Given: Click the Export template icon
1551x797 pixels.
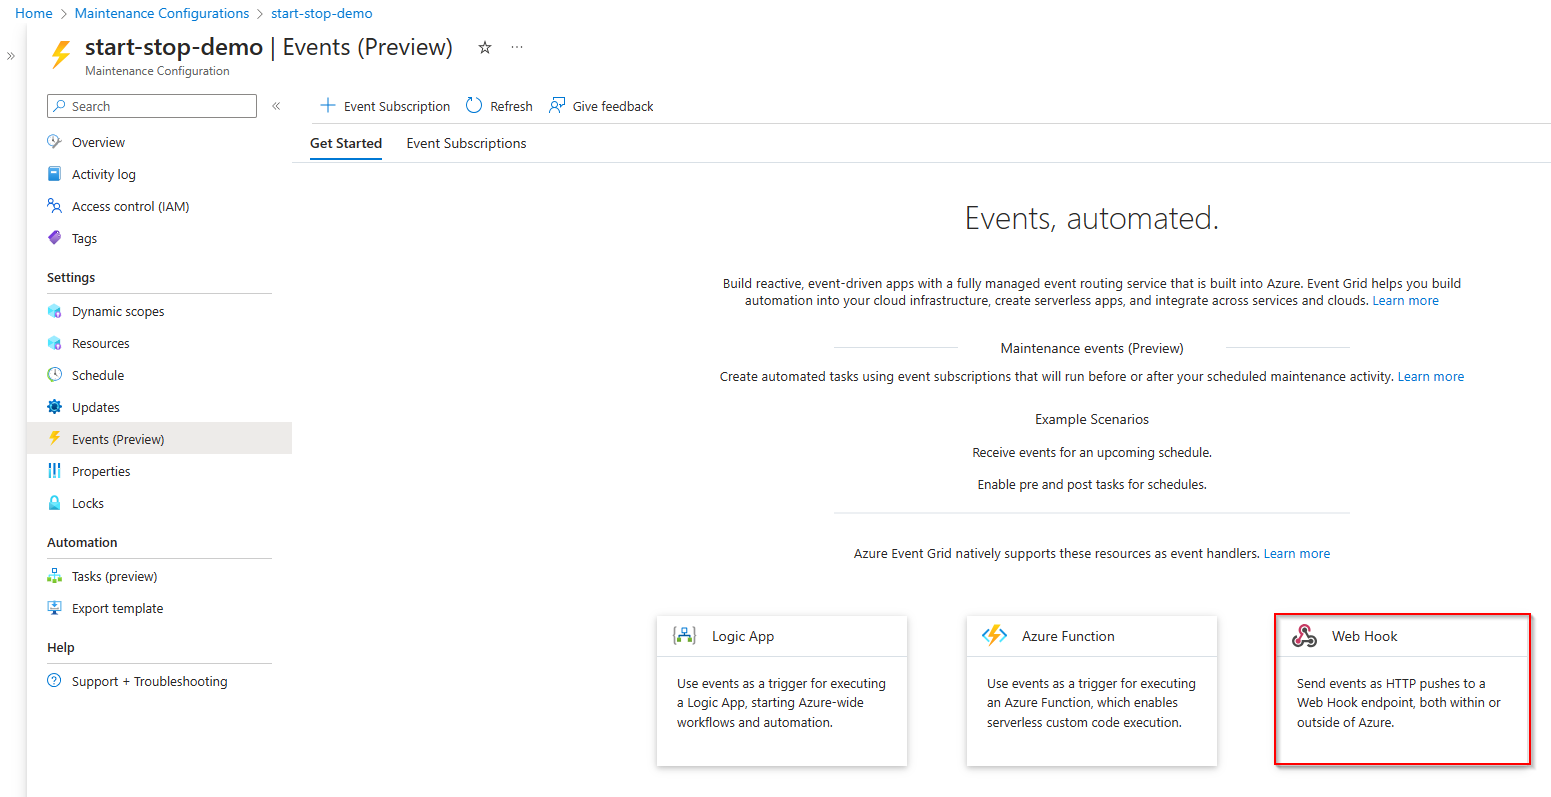Looking at the screenshot, I should point(55,608).
